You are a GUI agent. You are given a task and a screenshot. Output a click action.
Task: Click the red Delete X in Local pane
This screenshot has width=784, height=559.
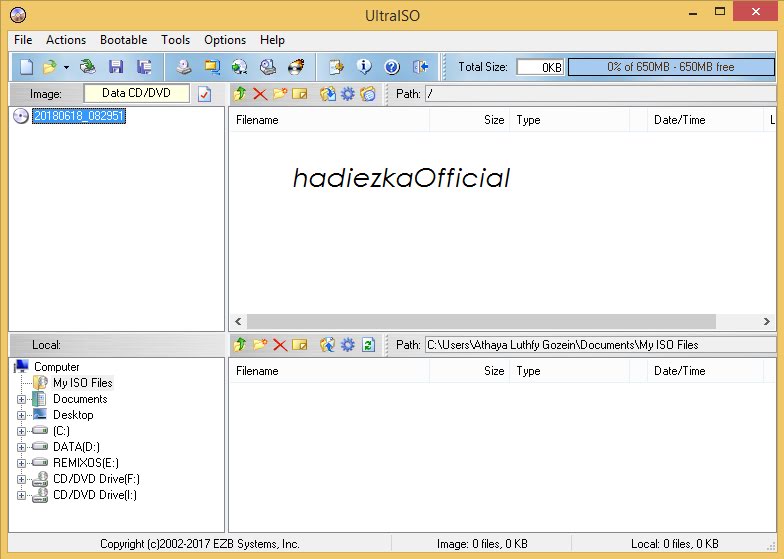tap(280, 344)
